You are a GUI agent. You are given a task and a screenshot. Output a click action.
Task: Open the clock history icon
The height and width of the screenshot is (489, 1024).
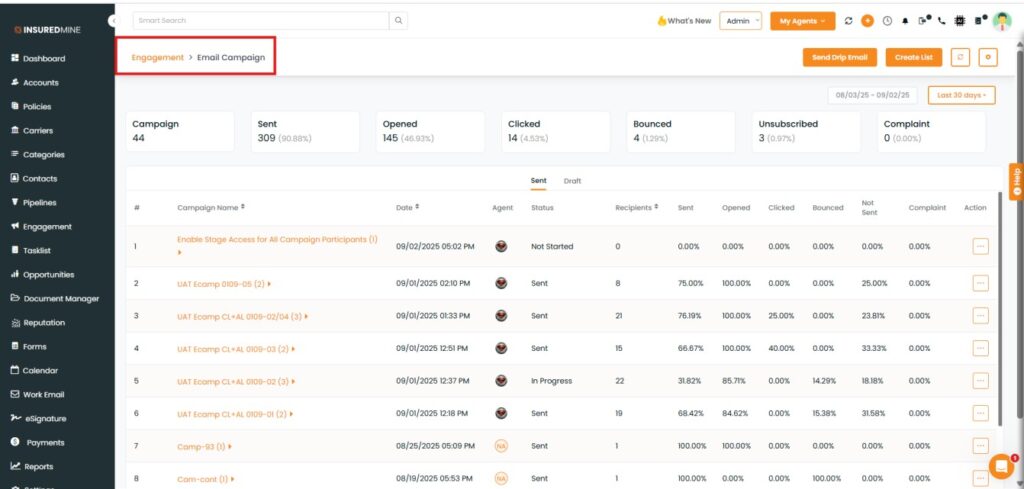point(886,21)
